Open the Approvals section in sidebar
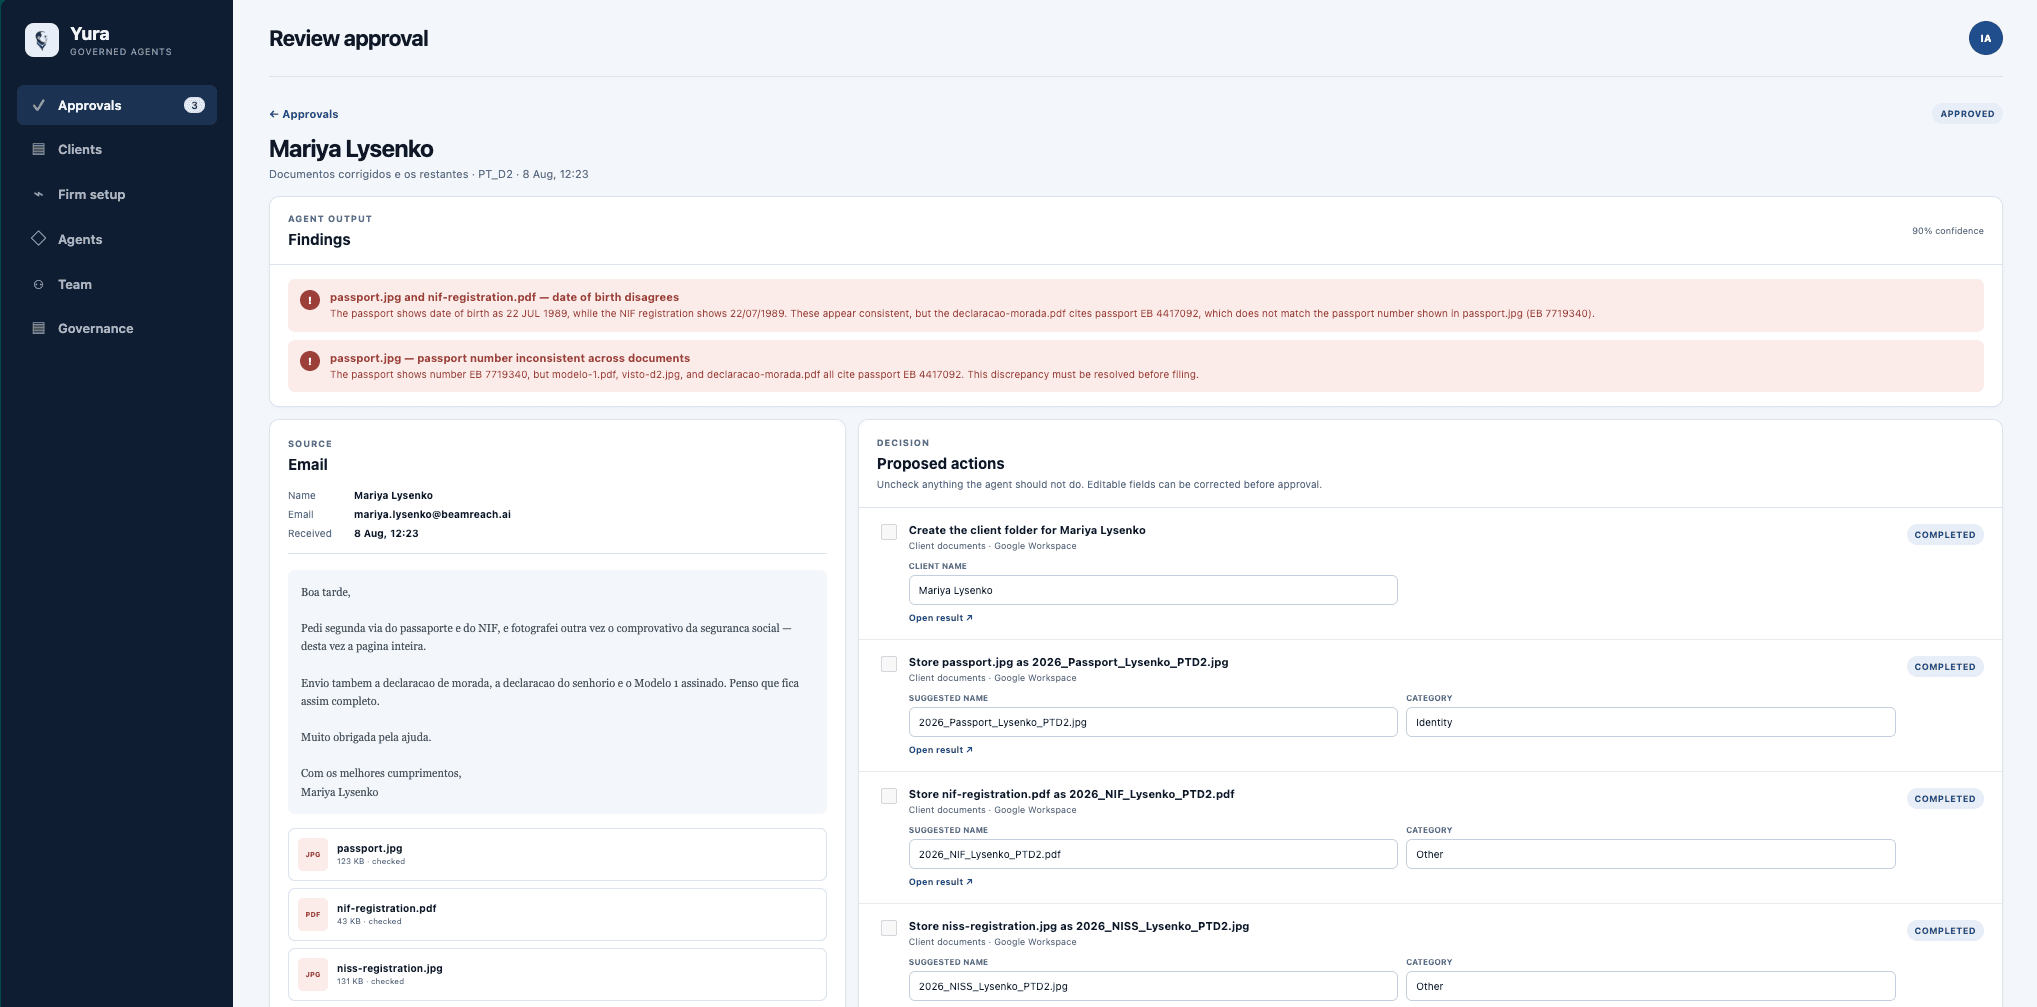The width and height of the screenshot is (2037, 1007). point(117,105)
